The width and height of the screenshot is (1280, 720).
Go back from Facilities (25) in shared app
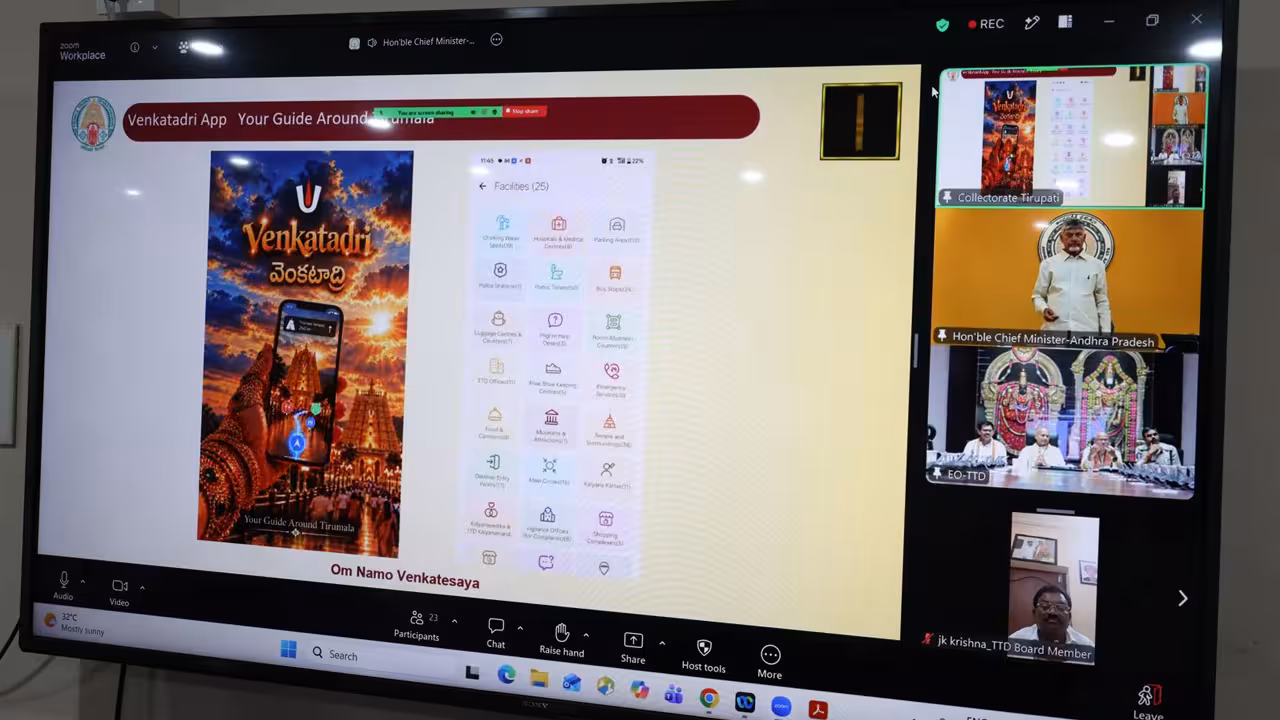[483, 186]
